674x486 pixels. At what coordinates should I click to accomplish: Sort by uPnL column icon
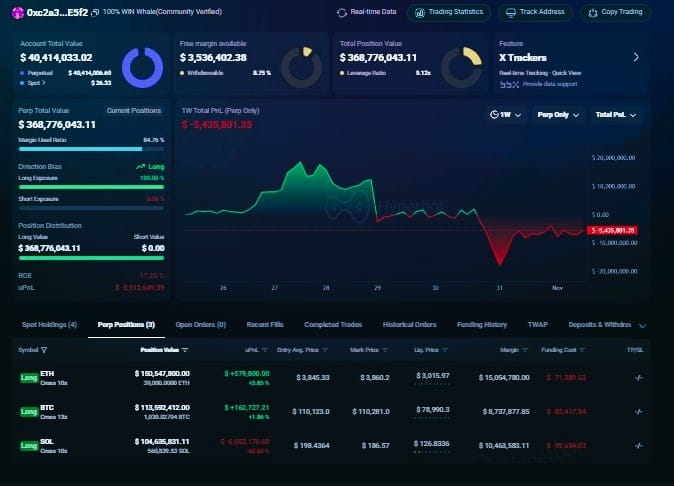click(265, 350)
